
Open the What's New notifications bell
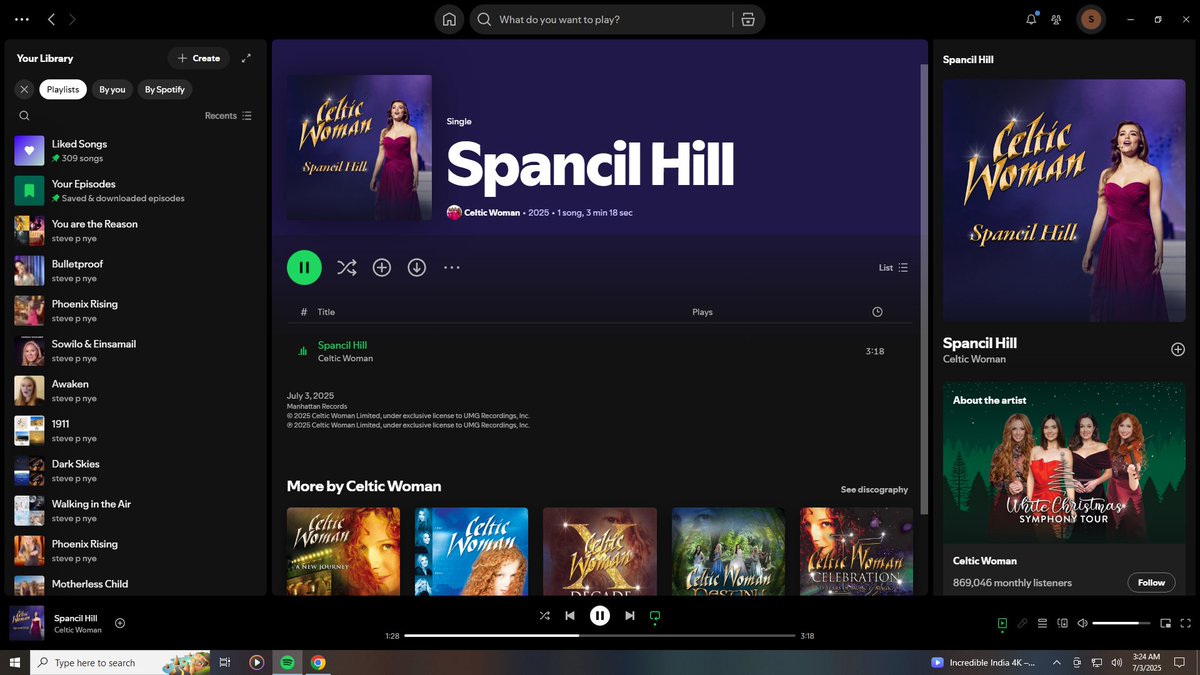[1031, 19]
